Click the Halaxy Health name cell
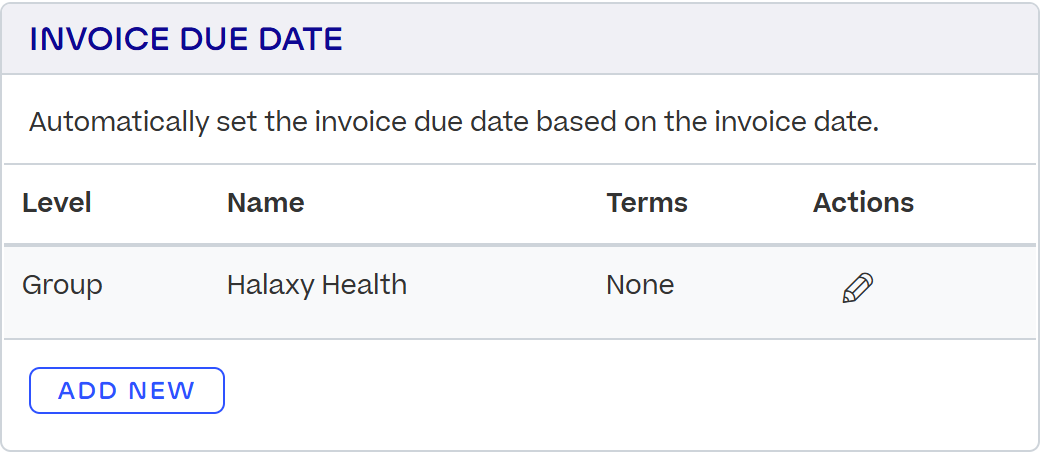 [x=316, y=285]
